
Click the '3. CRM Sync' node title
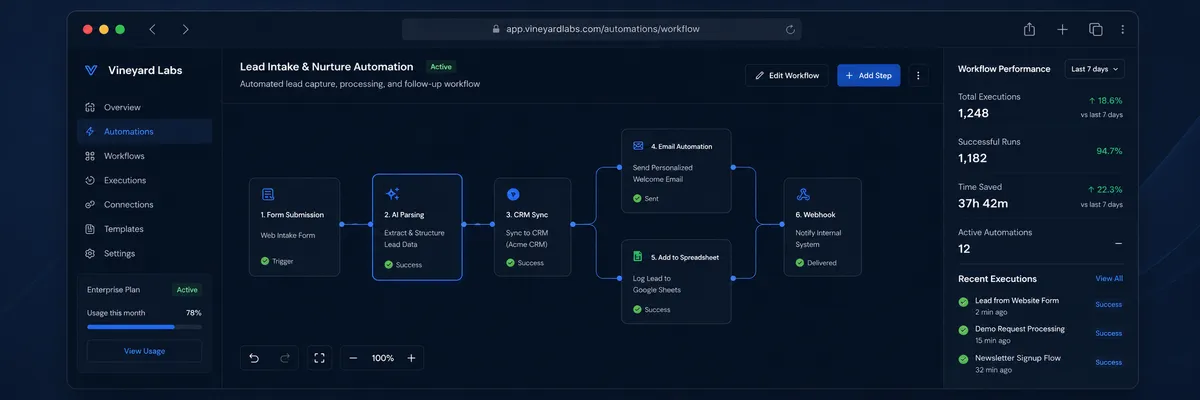pos(527,214)
